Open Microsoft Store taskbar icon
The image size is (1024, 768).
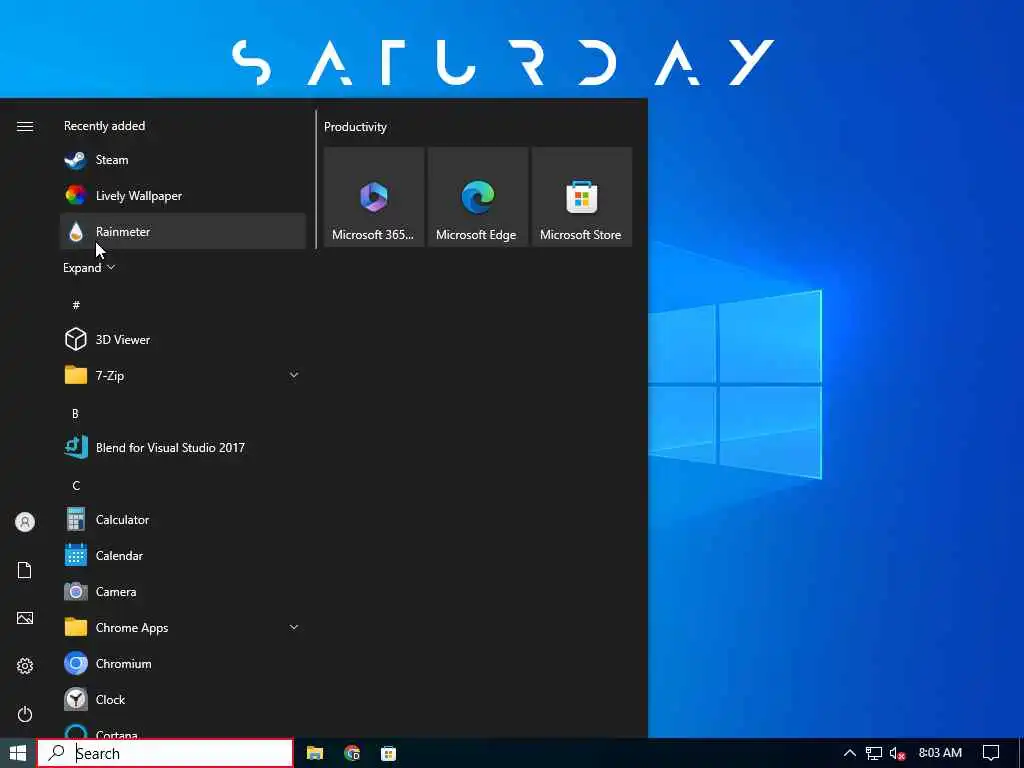[x=389, y=753]
